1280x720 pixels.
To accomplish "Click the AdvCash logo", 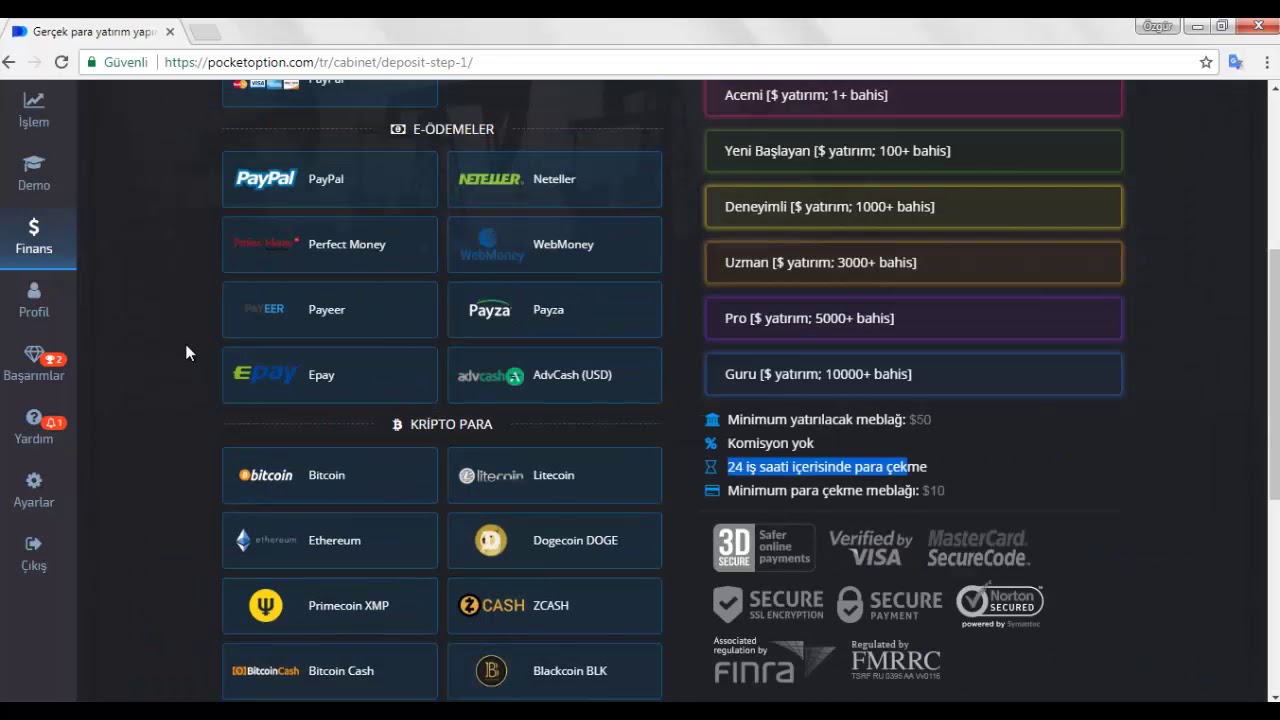I will pos(490,376).
